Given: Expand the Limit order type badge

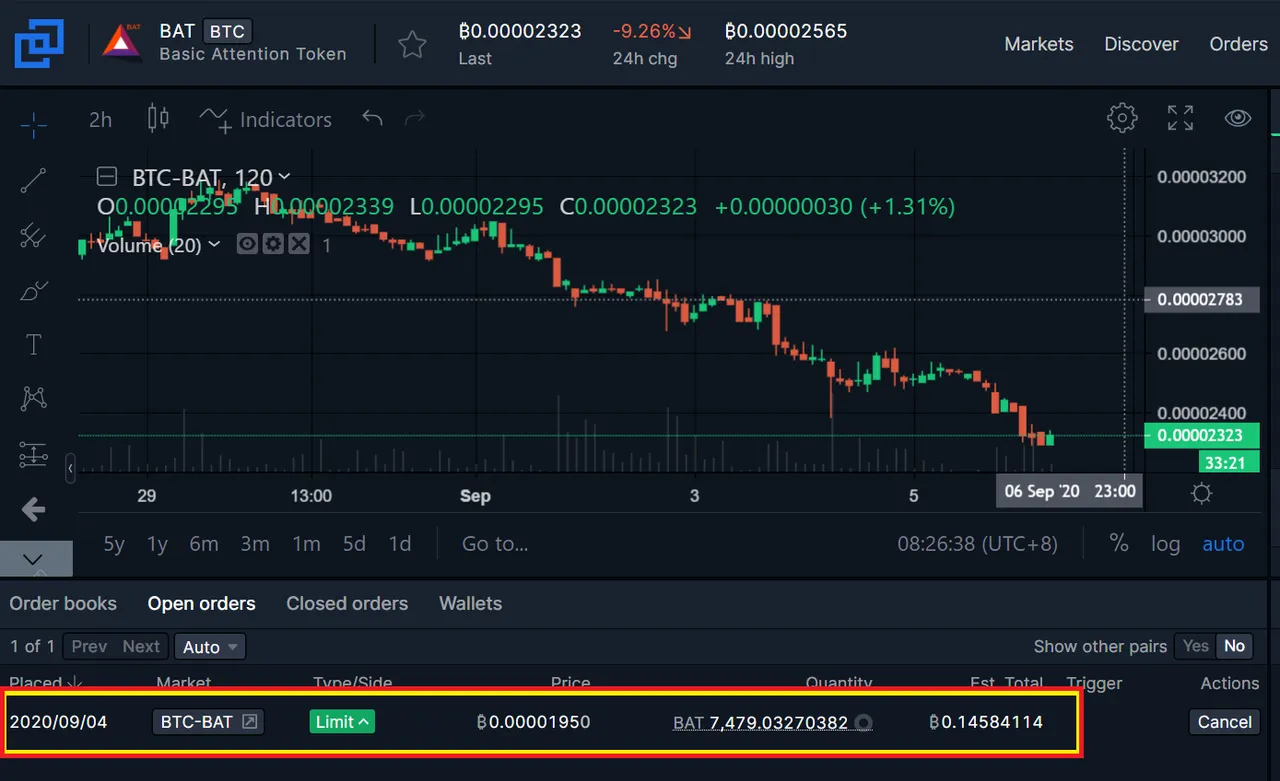Looking at the screenshot, I should [x=342, y=722].
